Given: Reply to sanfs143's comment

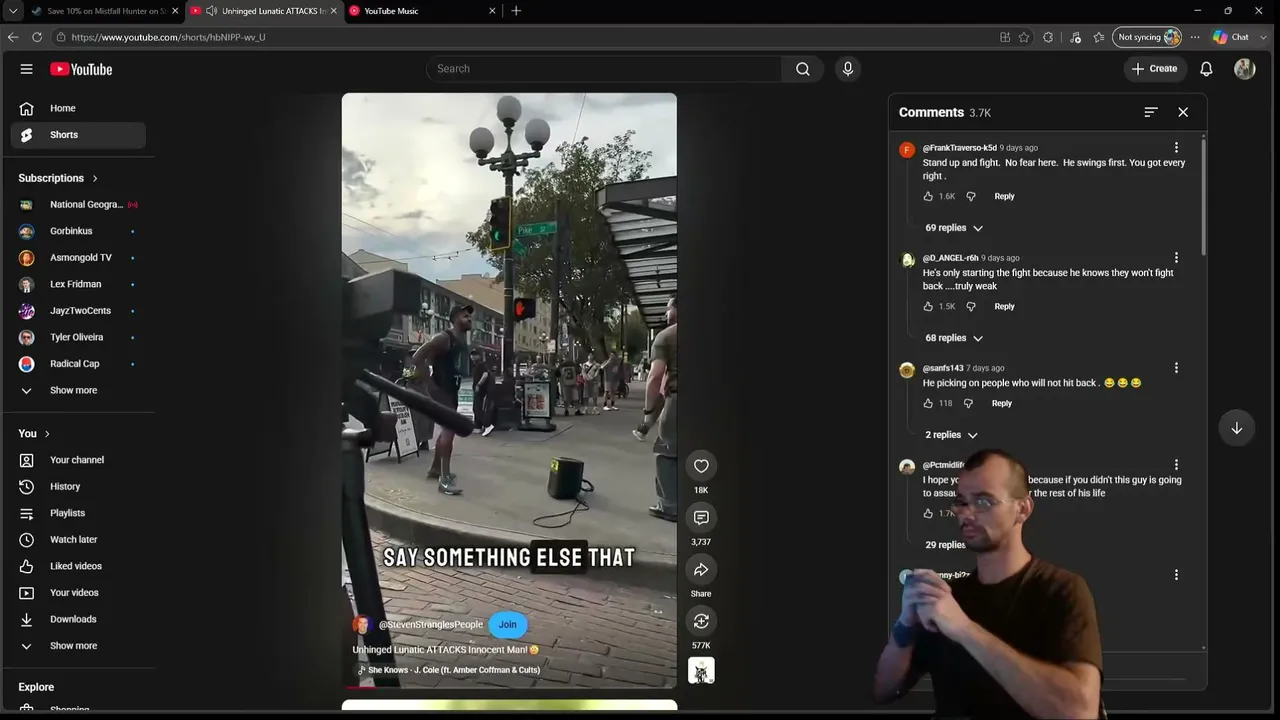Looking at the screenshot, I should pos(1001,404).
